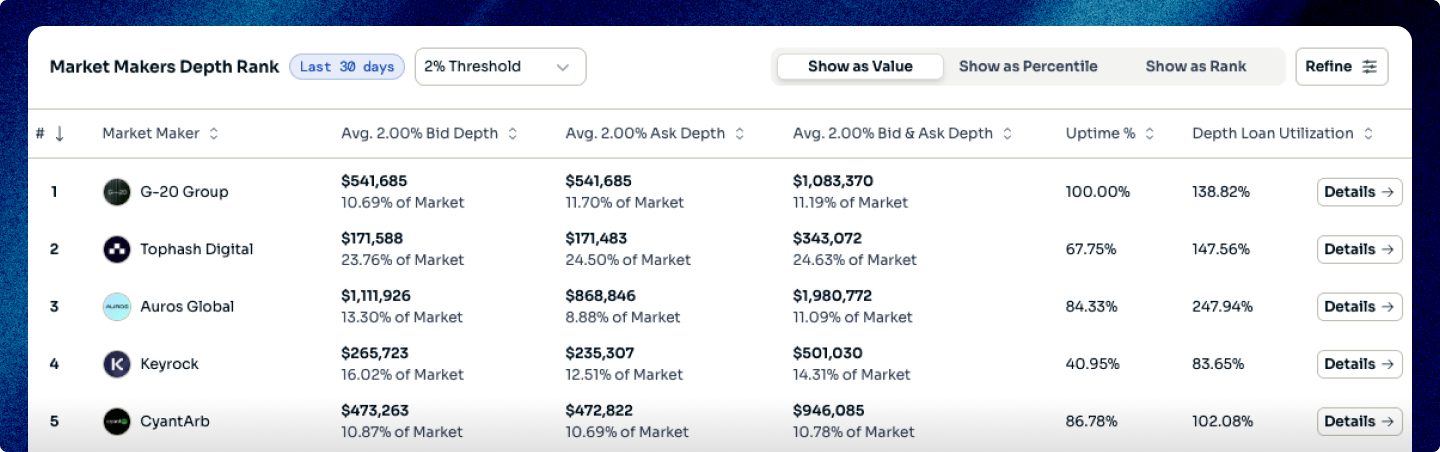Click the Market Makers Depth Rank title
The width and height of the screenshot is (1440, 452).
[x=165, y=67]
